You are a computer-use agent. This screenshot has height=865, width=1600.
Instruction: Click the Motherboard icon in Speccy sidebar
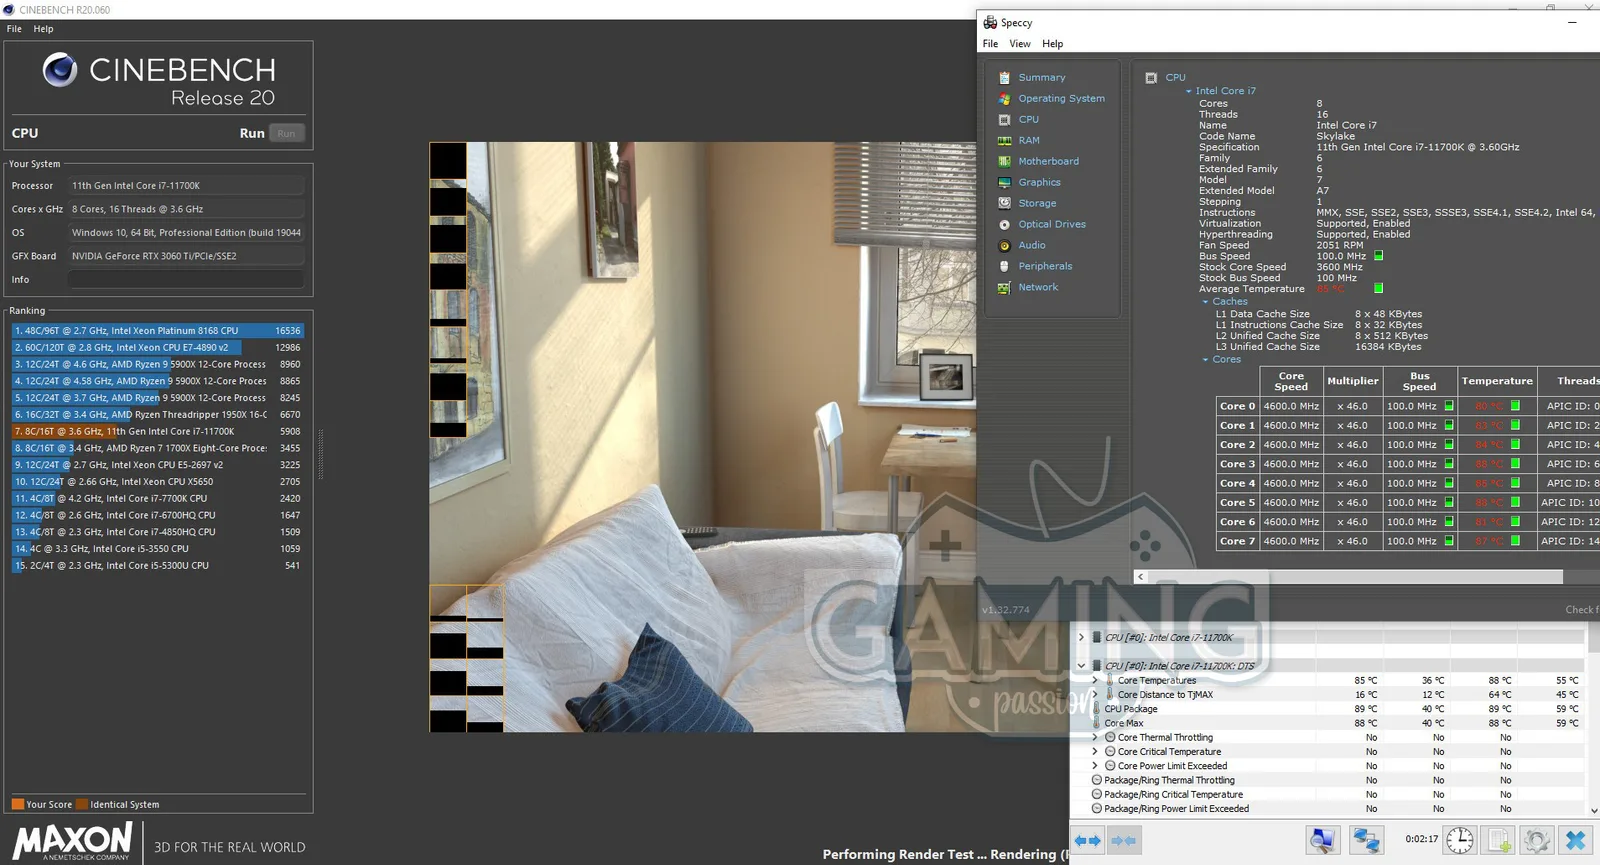1005,161
